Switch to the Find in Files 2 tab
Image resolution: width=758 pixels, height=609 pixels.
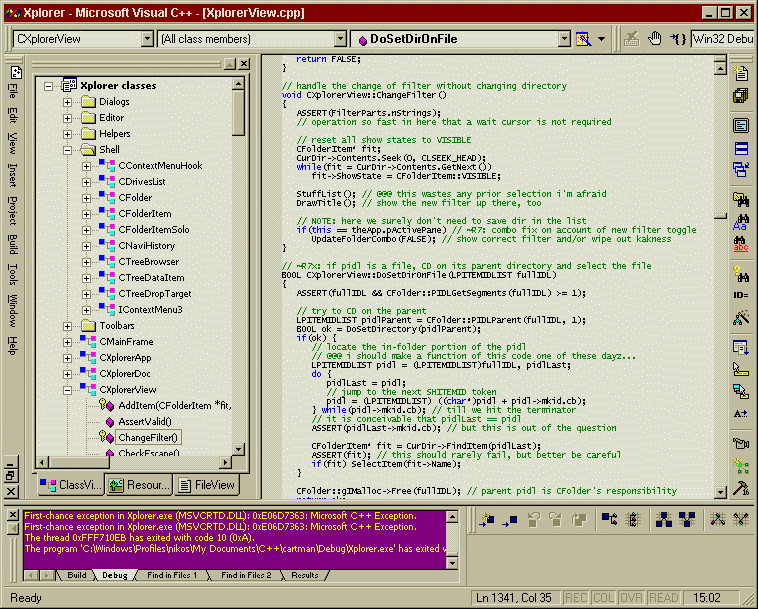tap(246, 575)
